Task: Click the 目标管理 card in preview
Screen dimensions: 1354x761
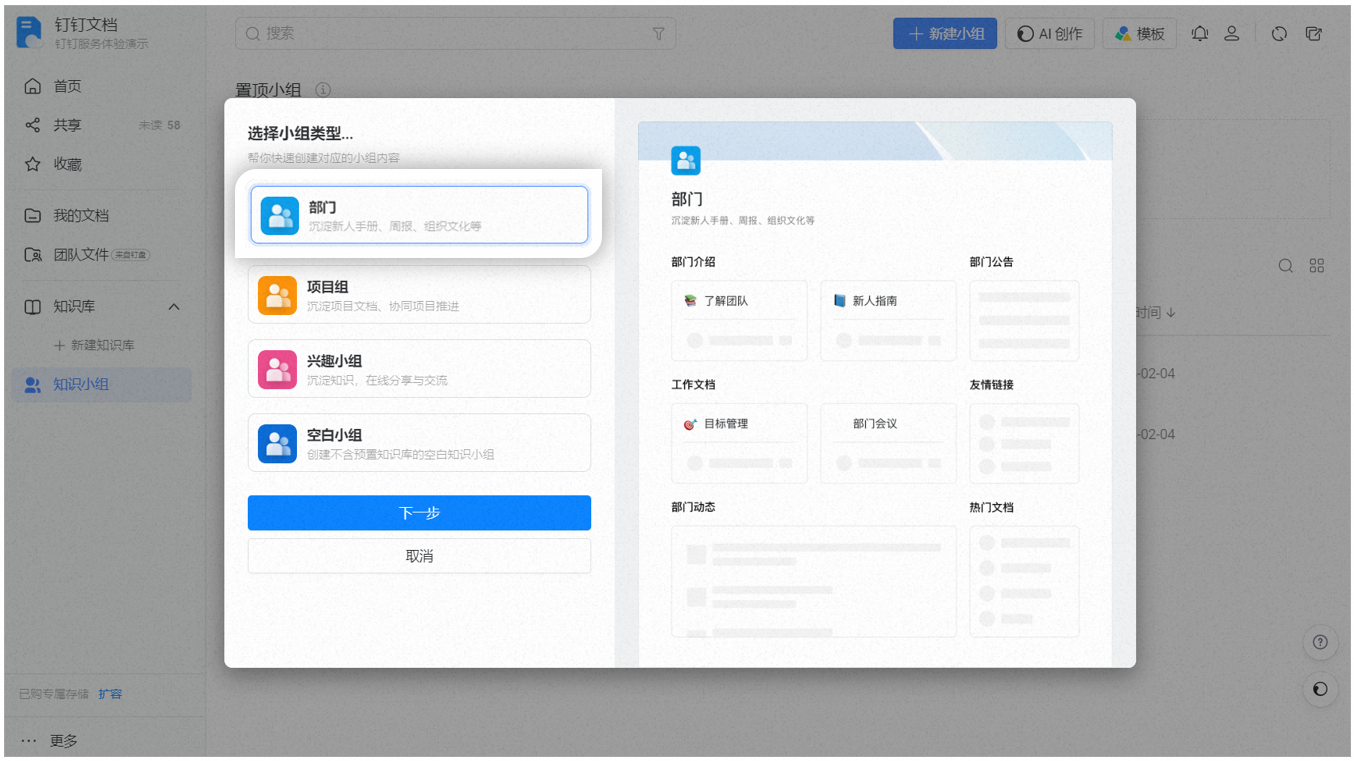Action: 739,443
